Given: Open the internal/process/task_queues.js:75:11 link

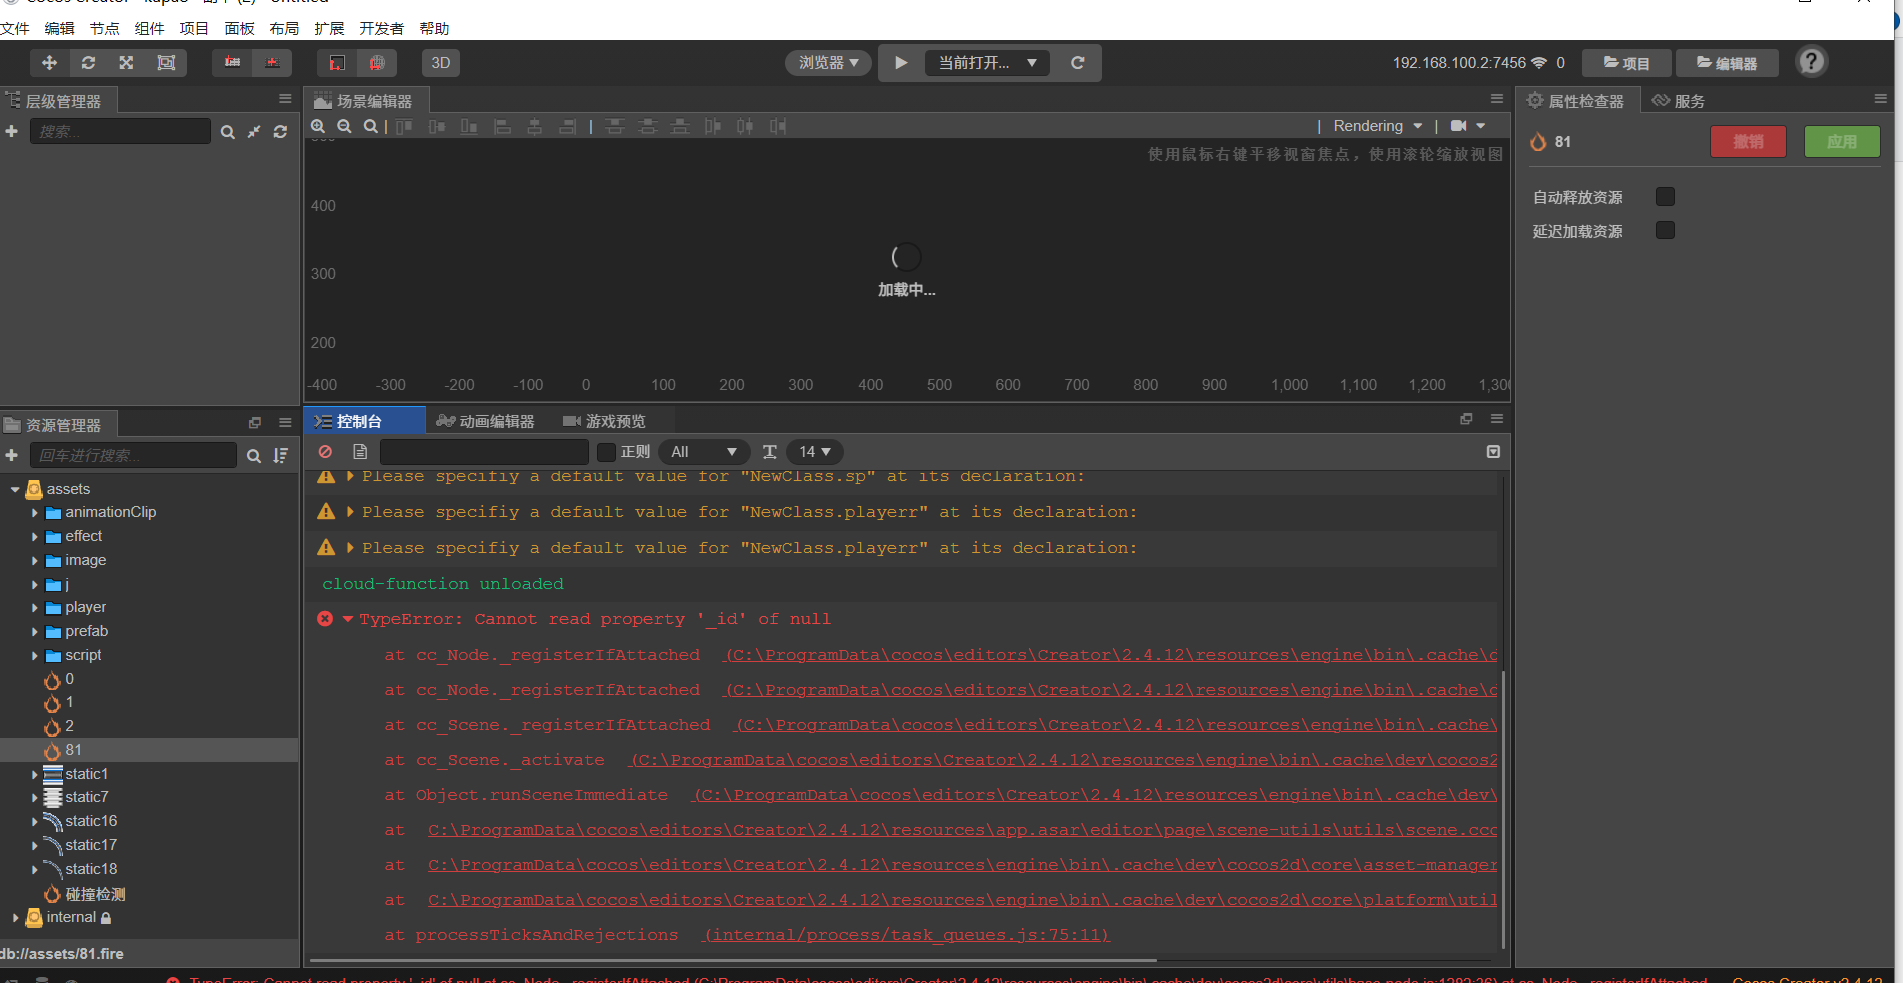Looking at the screenshot, I should click(906, 935).
